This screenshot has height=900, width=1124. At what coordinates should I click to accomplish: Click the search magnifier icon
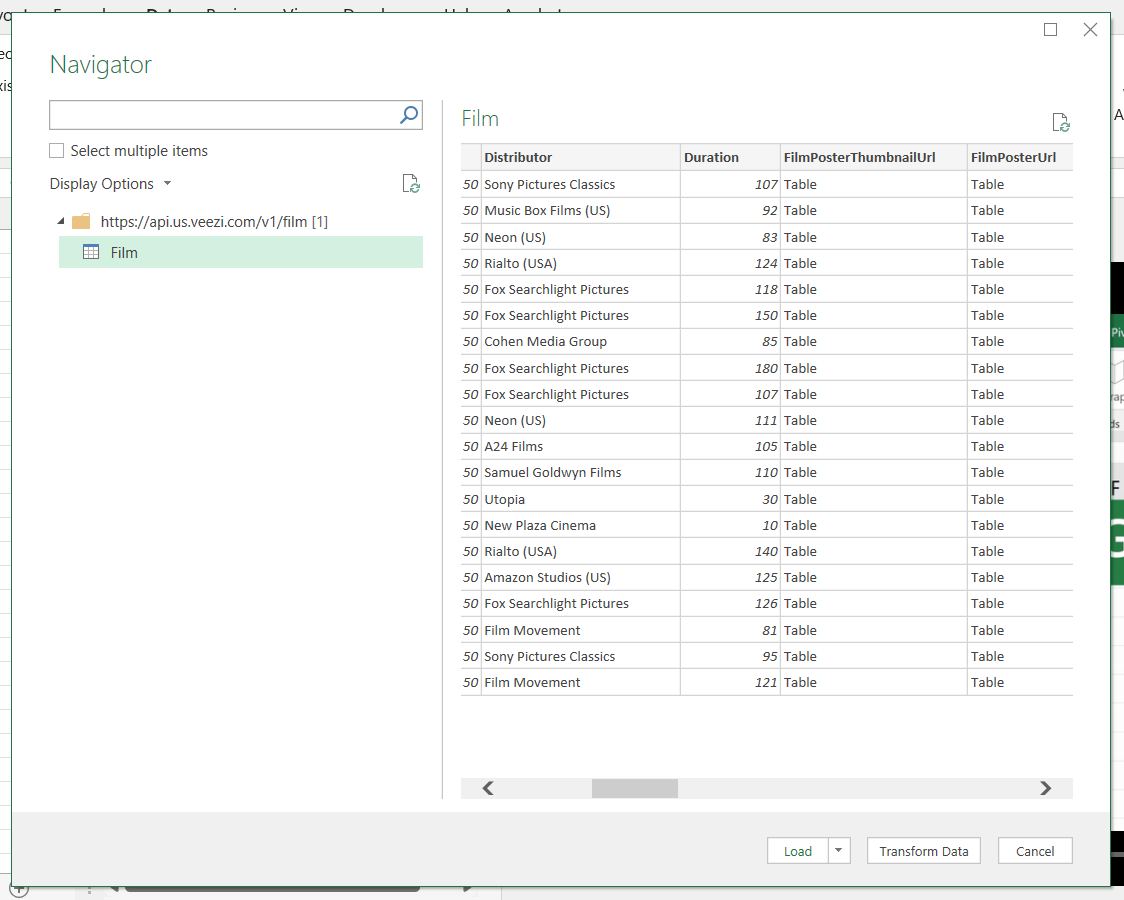coord(408,114)
